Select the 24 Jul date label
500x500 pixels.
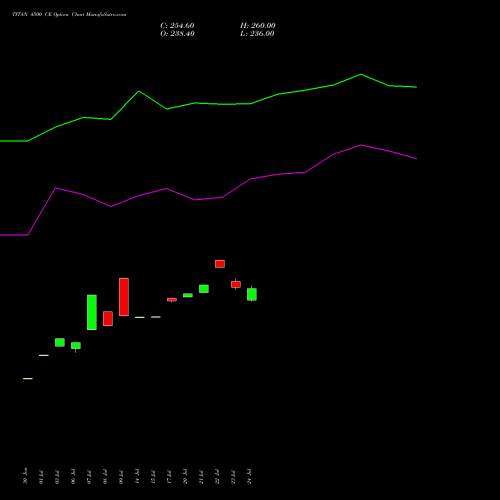pyautogui.click(x=249, y=477)
